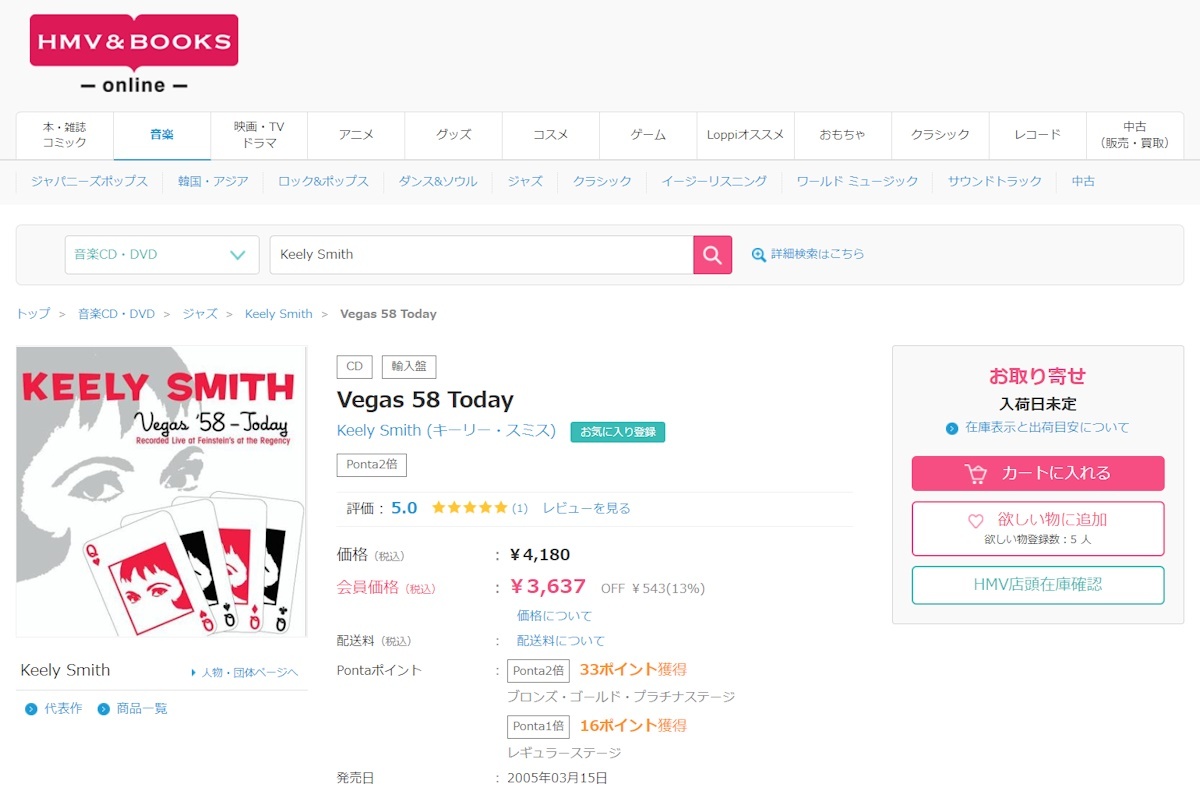Open イージーリスニング genre link
Image resolution: width=1200 pixels, height=795 pixels.
click(x=714, y=181)
